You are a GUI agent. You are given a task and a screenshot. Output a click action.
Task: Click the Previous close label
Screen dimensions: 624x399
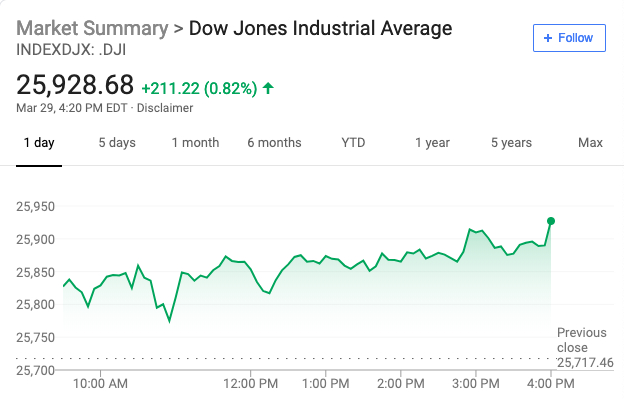[582, 340]
